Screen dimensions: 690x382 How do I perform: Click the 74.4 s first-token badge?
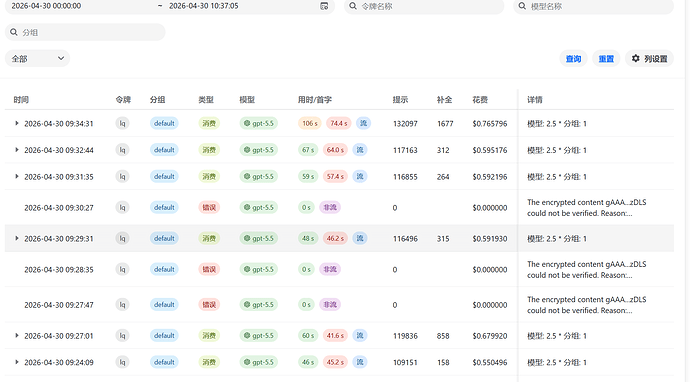338,123
